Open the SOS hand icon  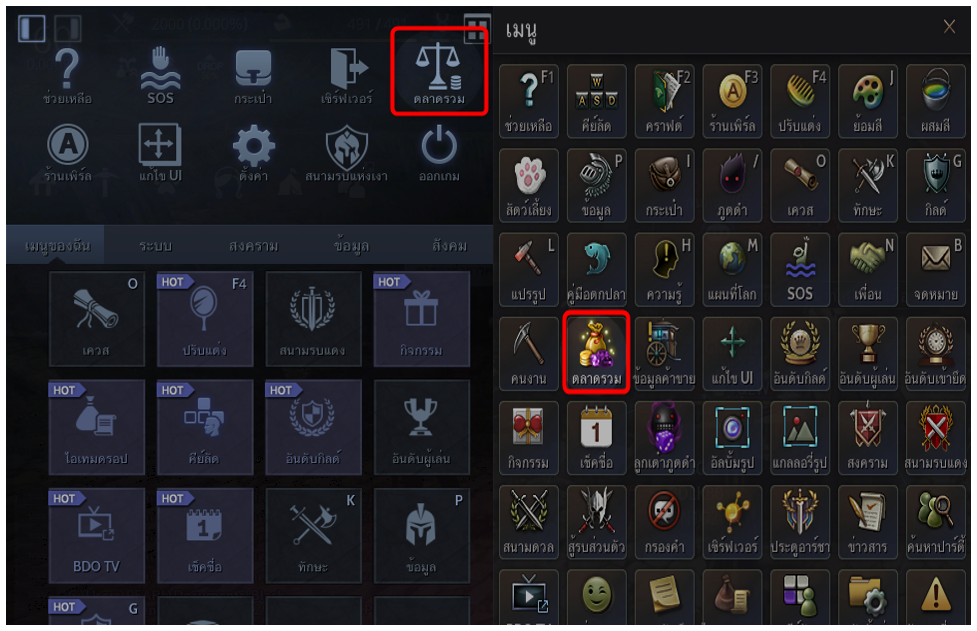click(160, 74)
